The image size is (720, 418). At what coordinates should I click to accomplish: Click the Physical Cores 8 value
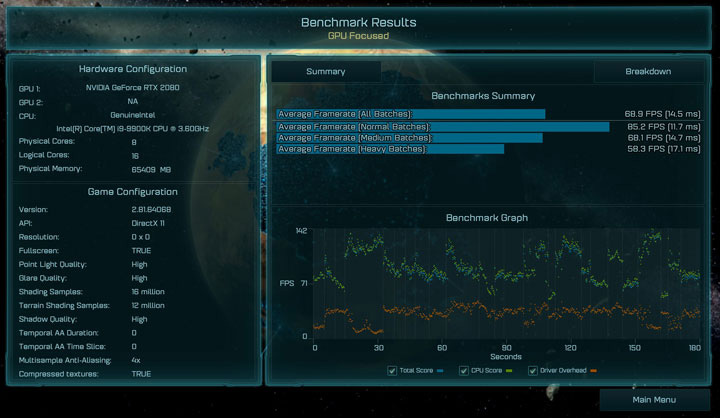point(134,142)
